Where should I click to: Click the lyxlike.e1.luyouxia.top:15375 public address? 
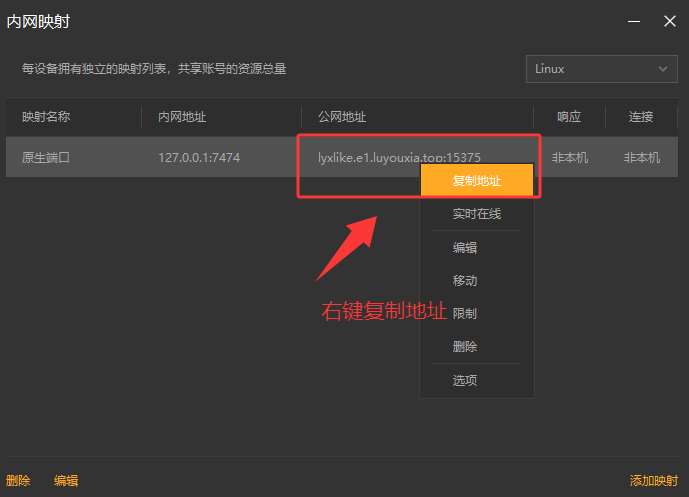(x=399, y=157)
